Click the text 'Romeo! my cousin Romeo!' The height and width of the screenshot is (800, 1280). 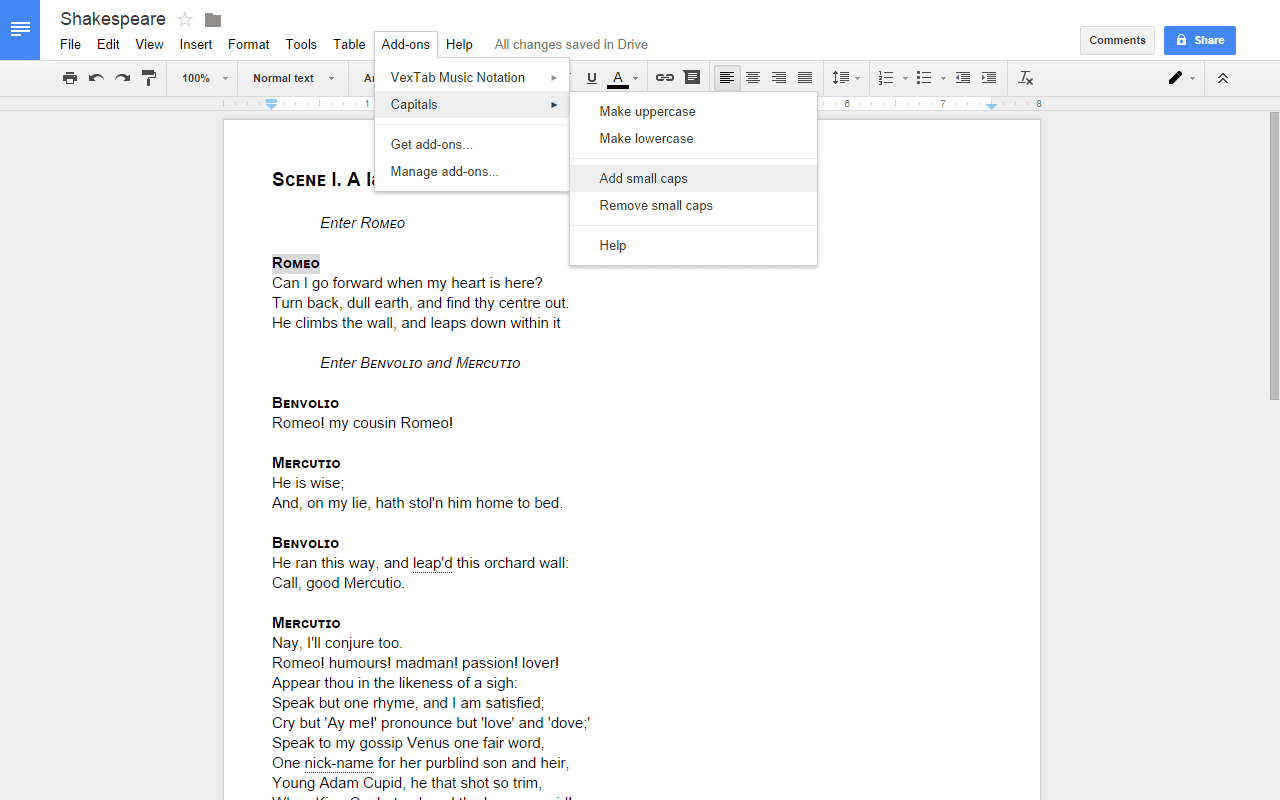363,423
